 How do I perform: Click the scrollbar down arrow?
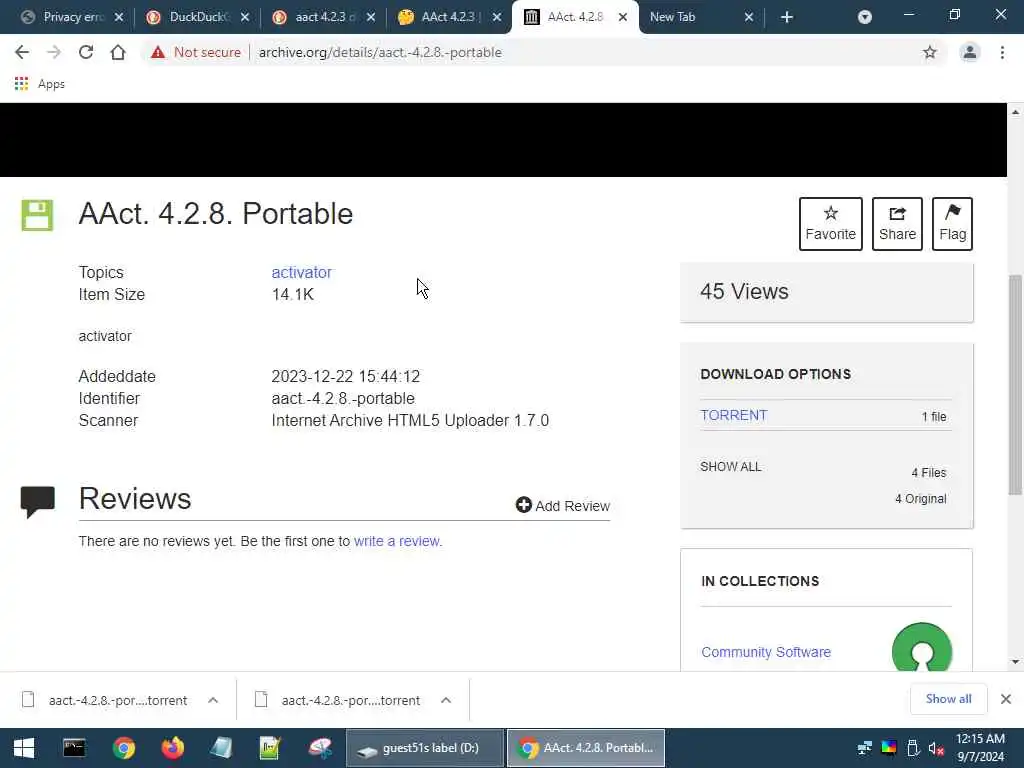1015,662
